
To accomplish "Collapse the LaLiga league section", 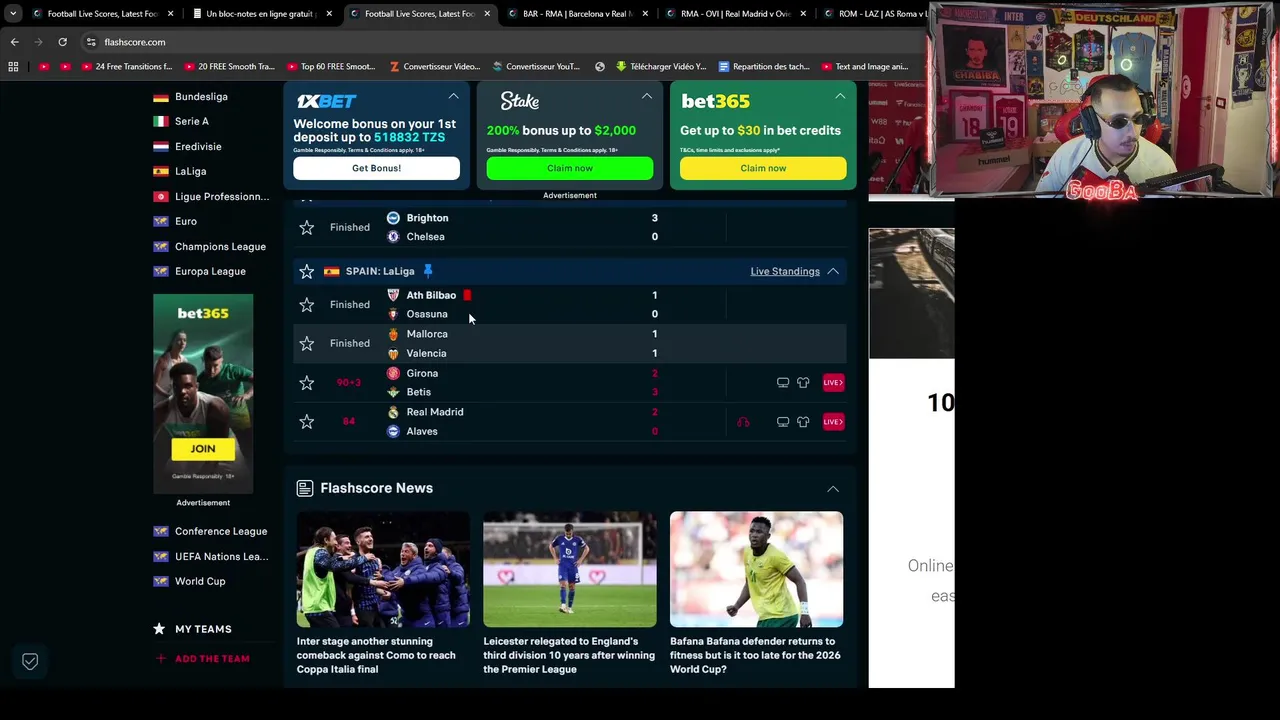I will tap(833, 271).
